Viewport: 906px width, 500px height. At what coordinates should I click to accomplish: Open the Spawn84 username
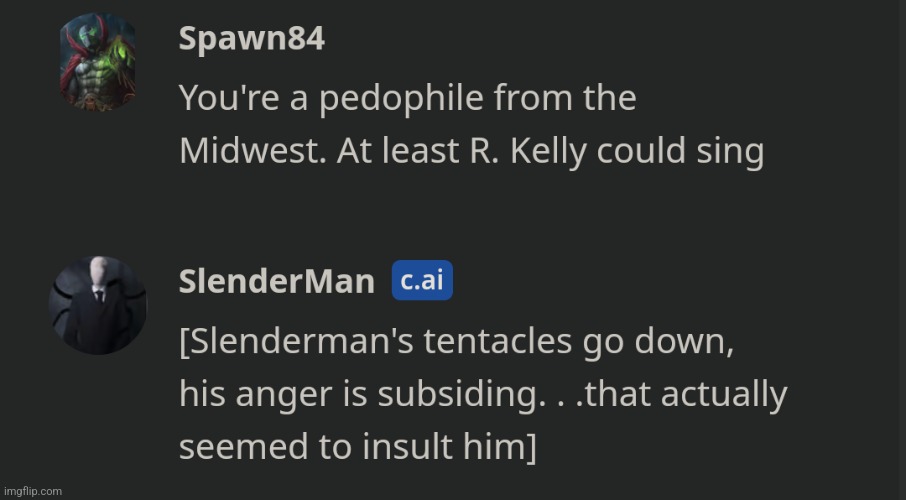coord(251,40)
